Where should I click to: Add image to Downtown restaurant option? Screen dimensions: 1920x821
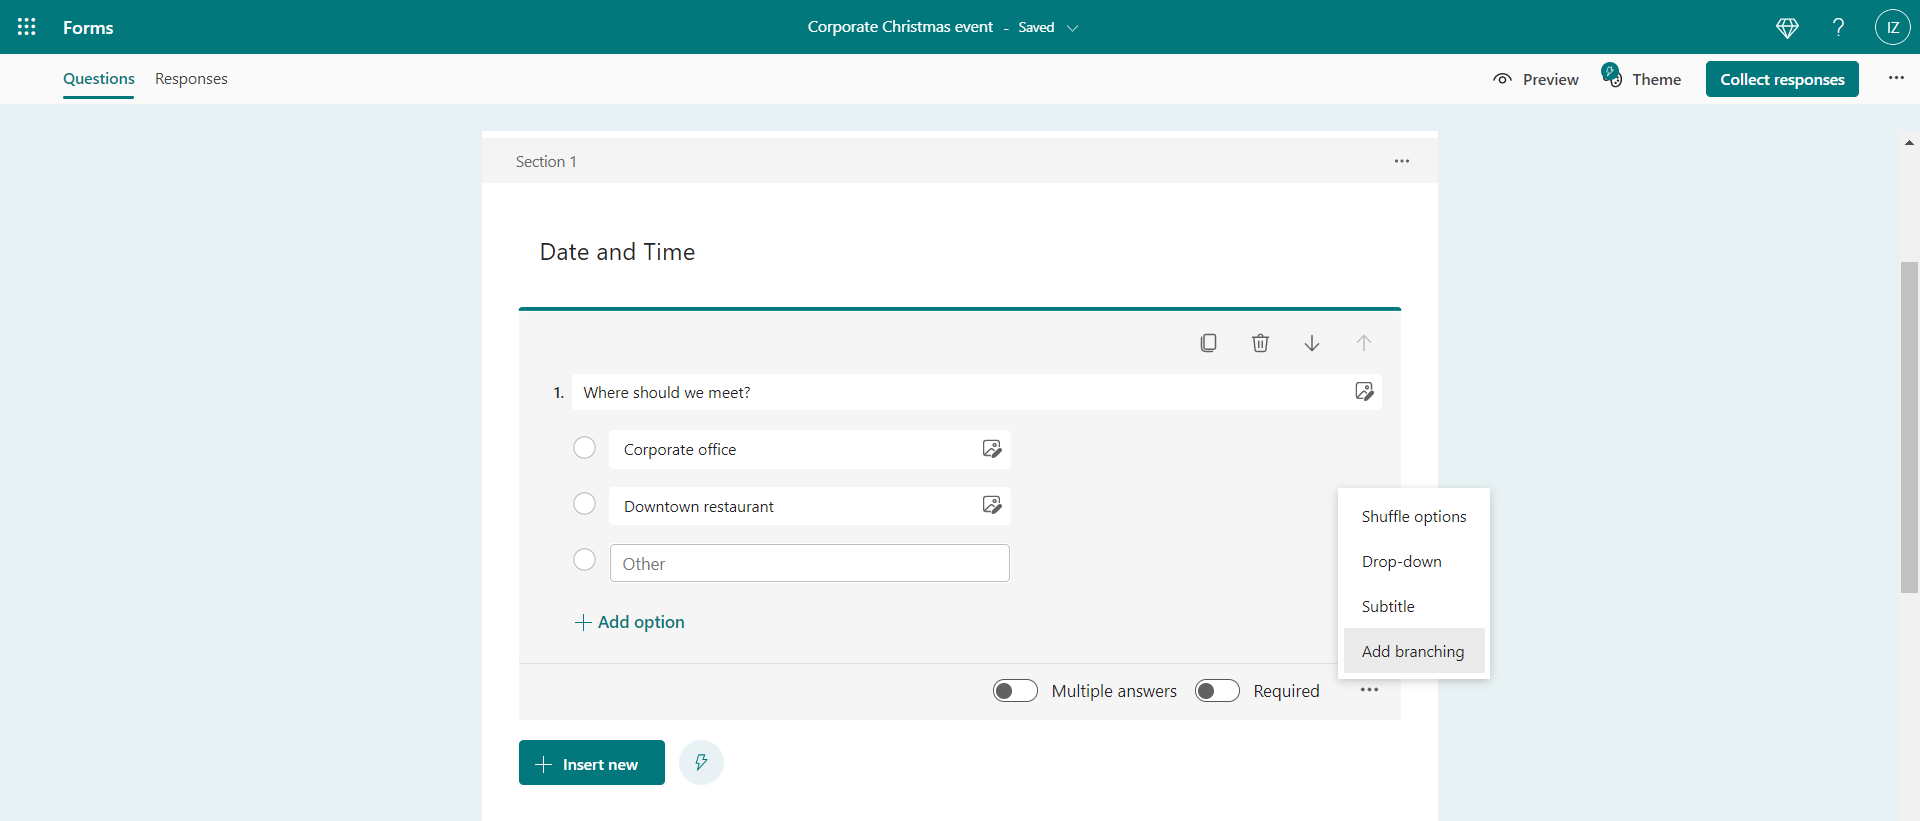(x=992, y=505)
